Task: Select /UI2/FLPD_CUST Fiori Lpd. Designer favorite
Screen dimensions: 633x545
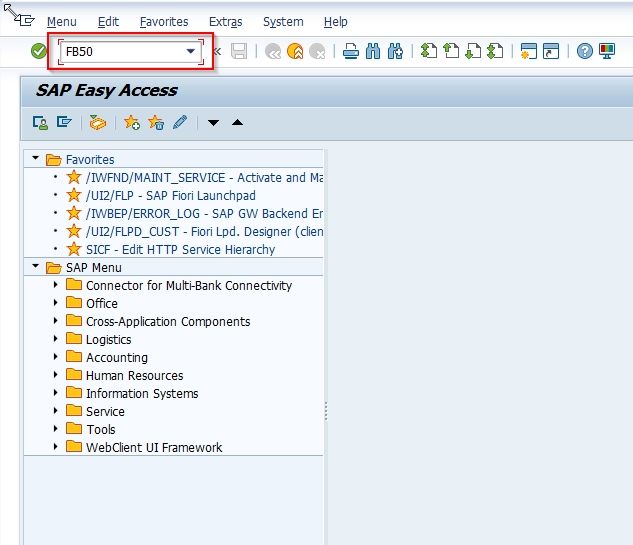Action: (x=204, y=232)
